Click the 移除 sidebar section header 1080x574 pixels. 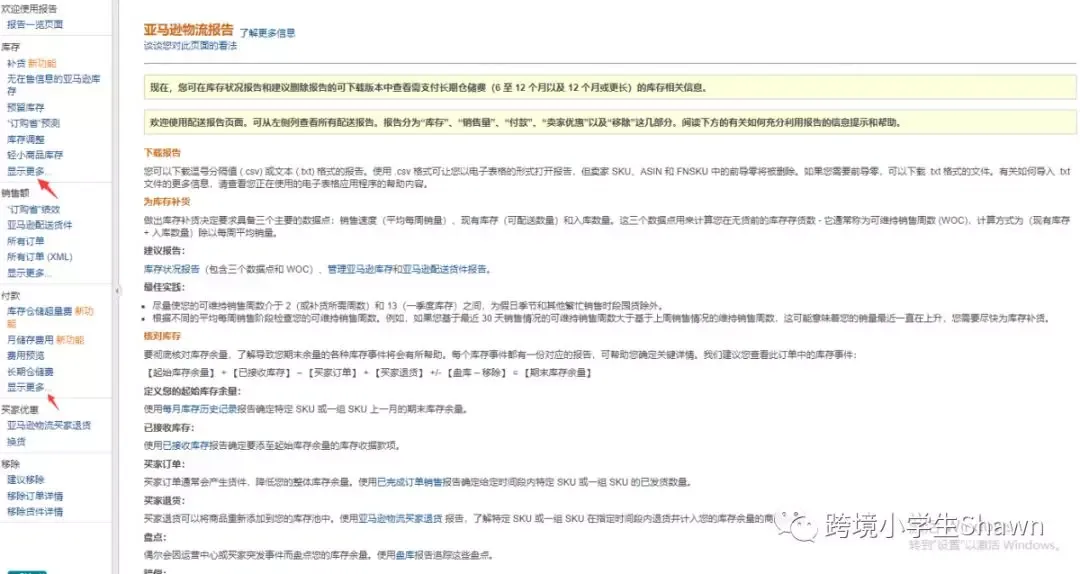(10, 464)
